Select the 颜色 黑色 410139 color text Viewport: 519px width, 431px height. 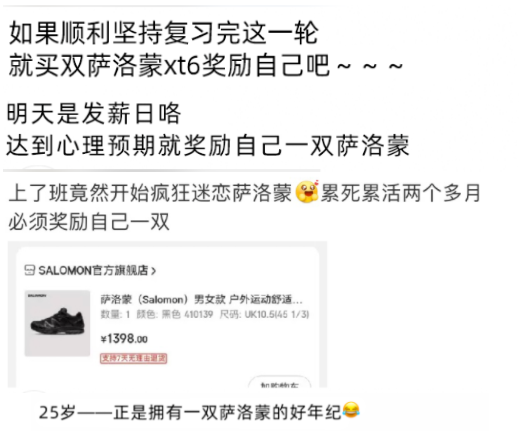click(174, 314)
